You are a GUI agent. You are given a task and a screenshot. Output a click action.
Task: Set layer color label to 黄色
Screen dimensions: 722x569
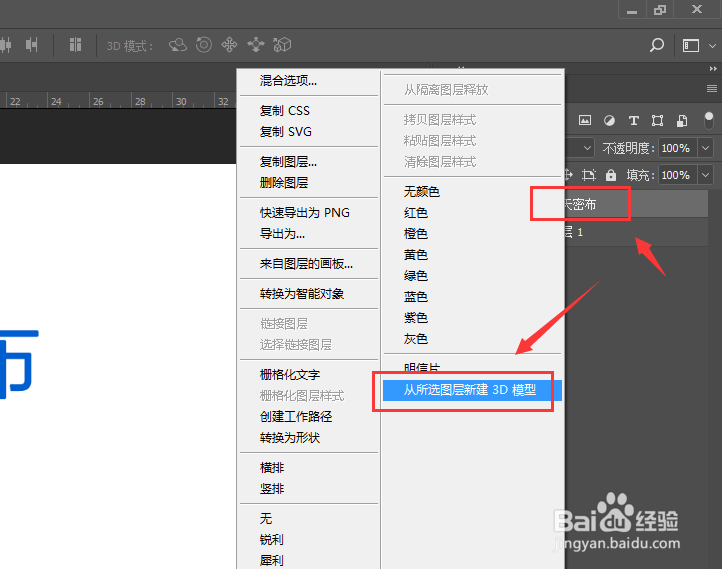click(416, 255)
